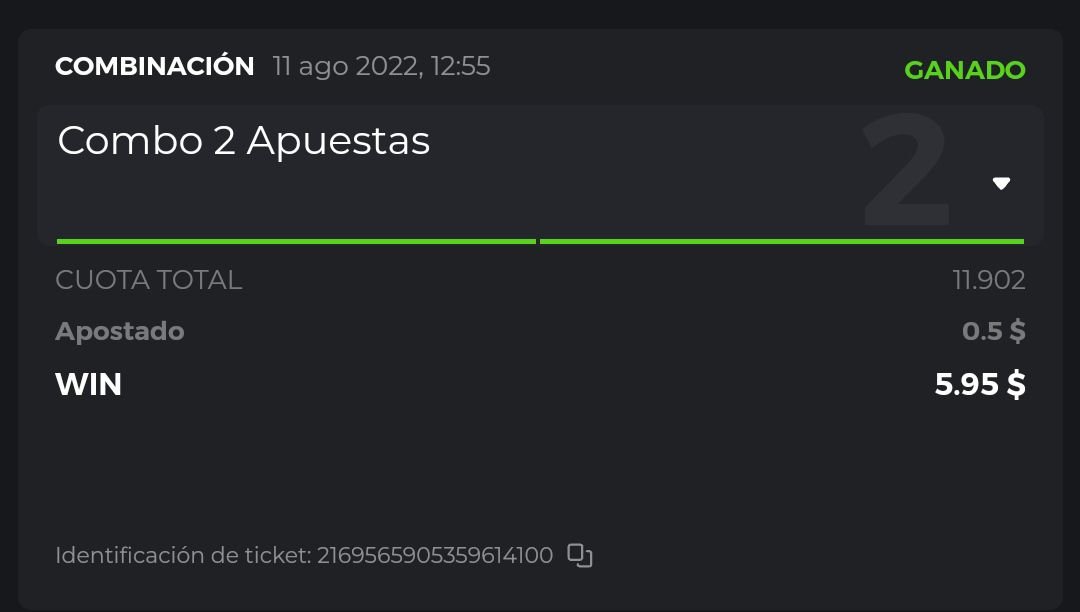The height and width of the screenshot is (612, 1080).
Task: Copy the ticket identification number
Action: [580, 555]
